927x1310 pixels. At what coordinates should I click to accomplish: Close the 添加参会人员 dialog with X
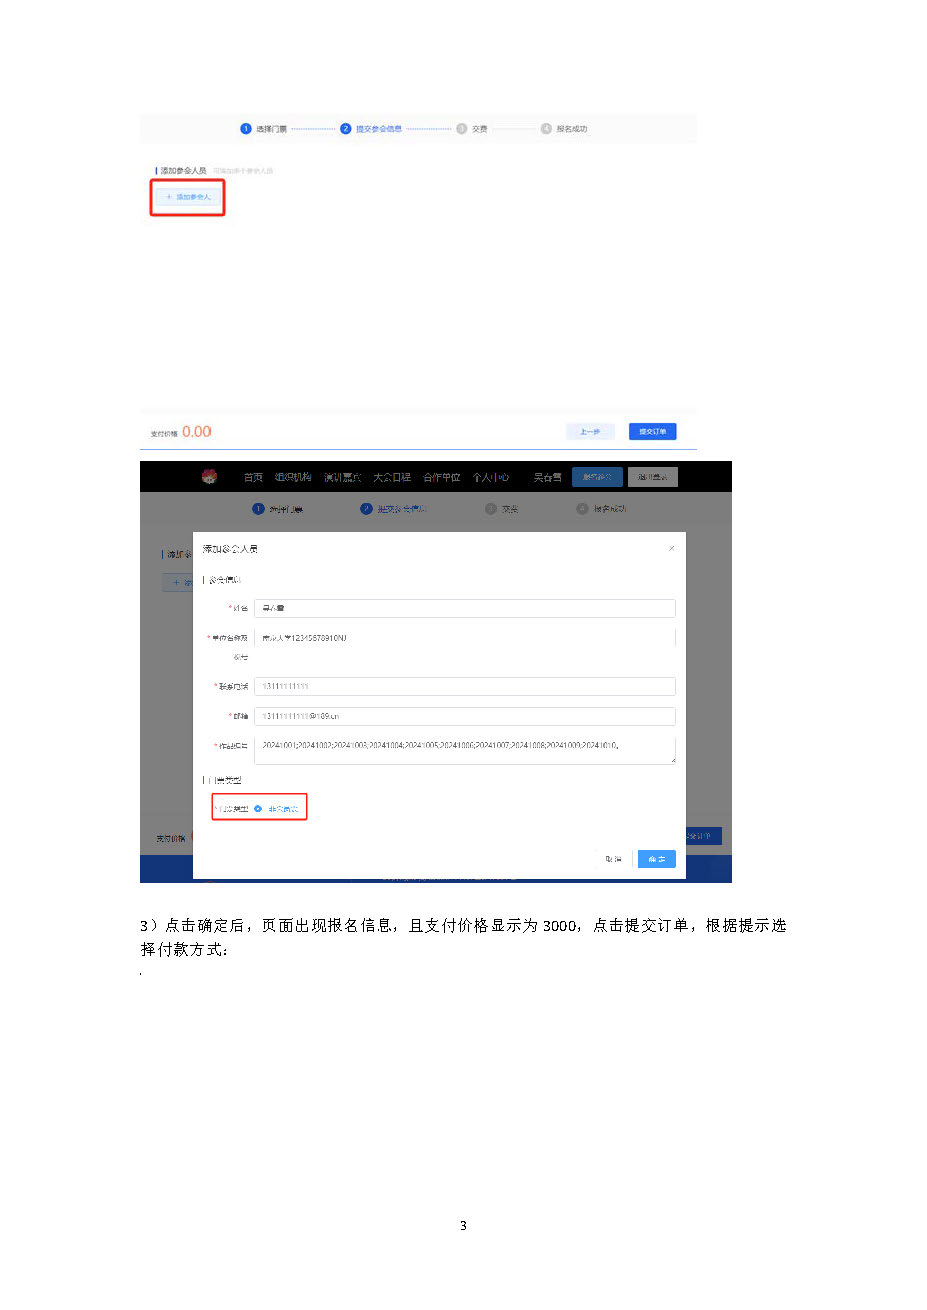pyautogui.click(x=671, y=548)
